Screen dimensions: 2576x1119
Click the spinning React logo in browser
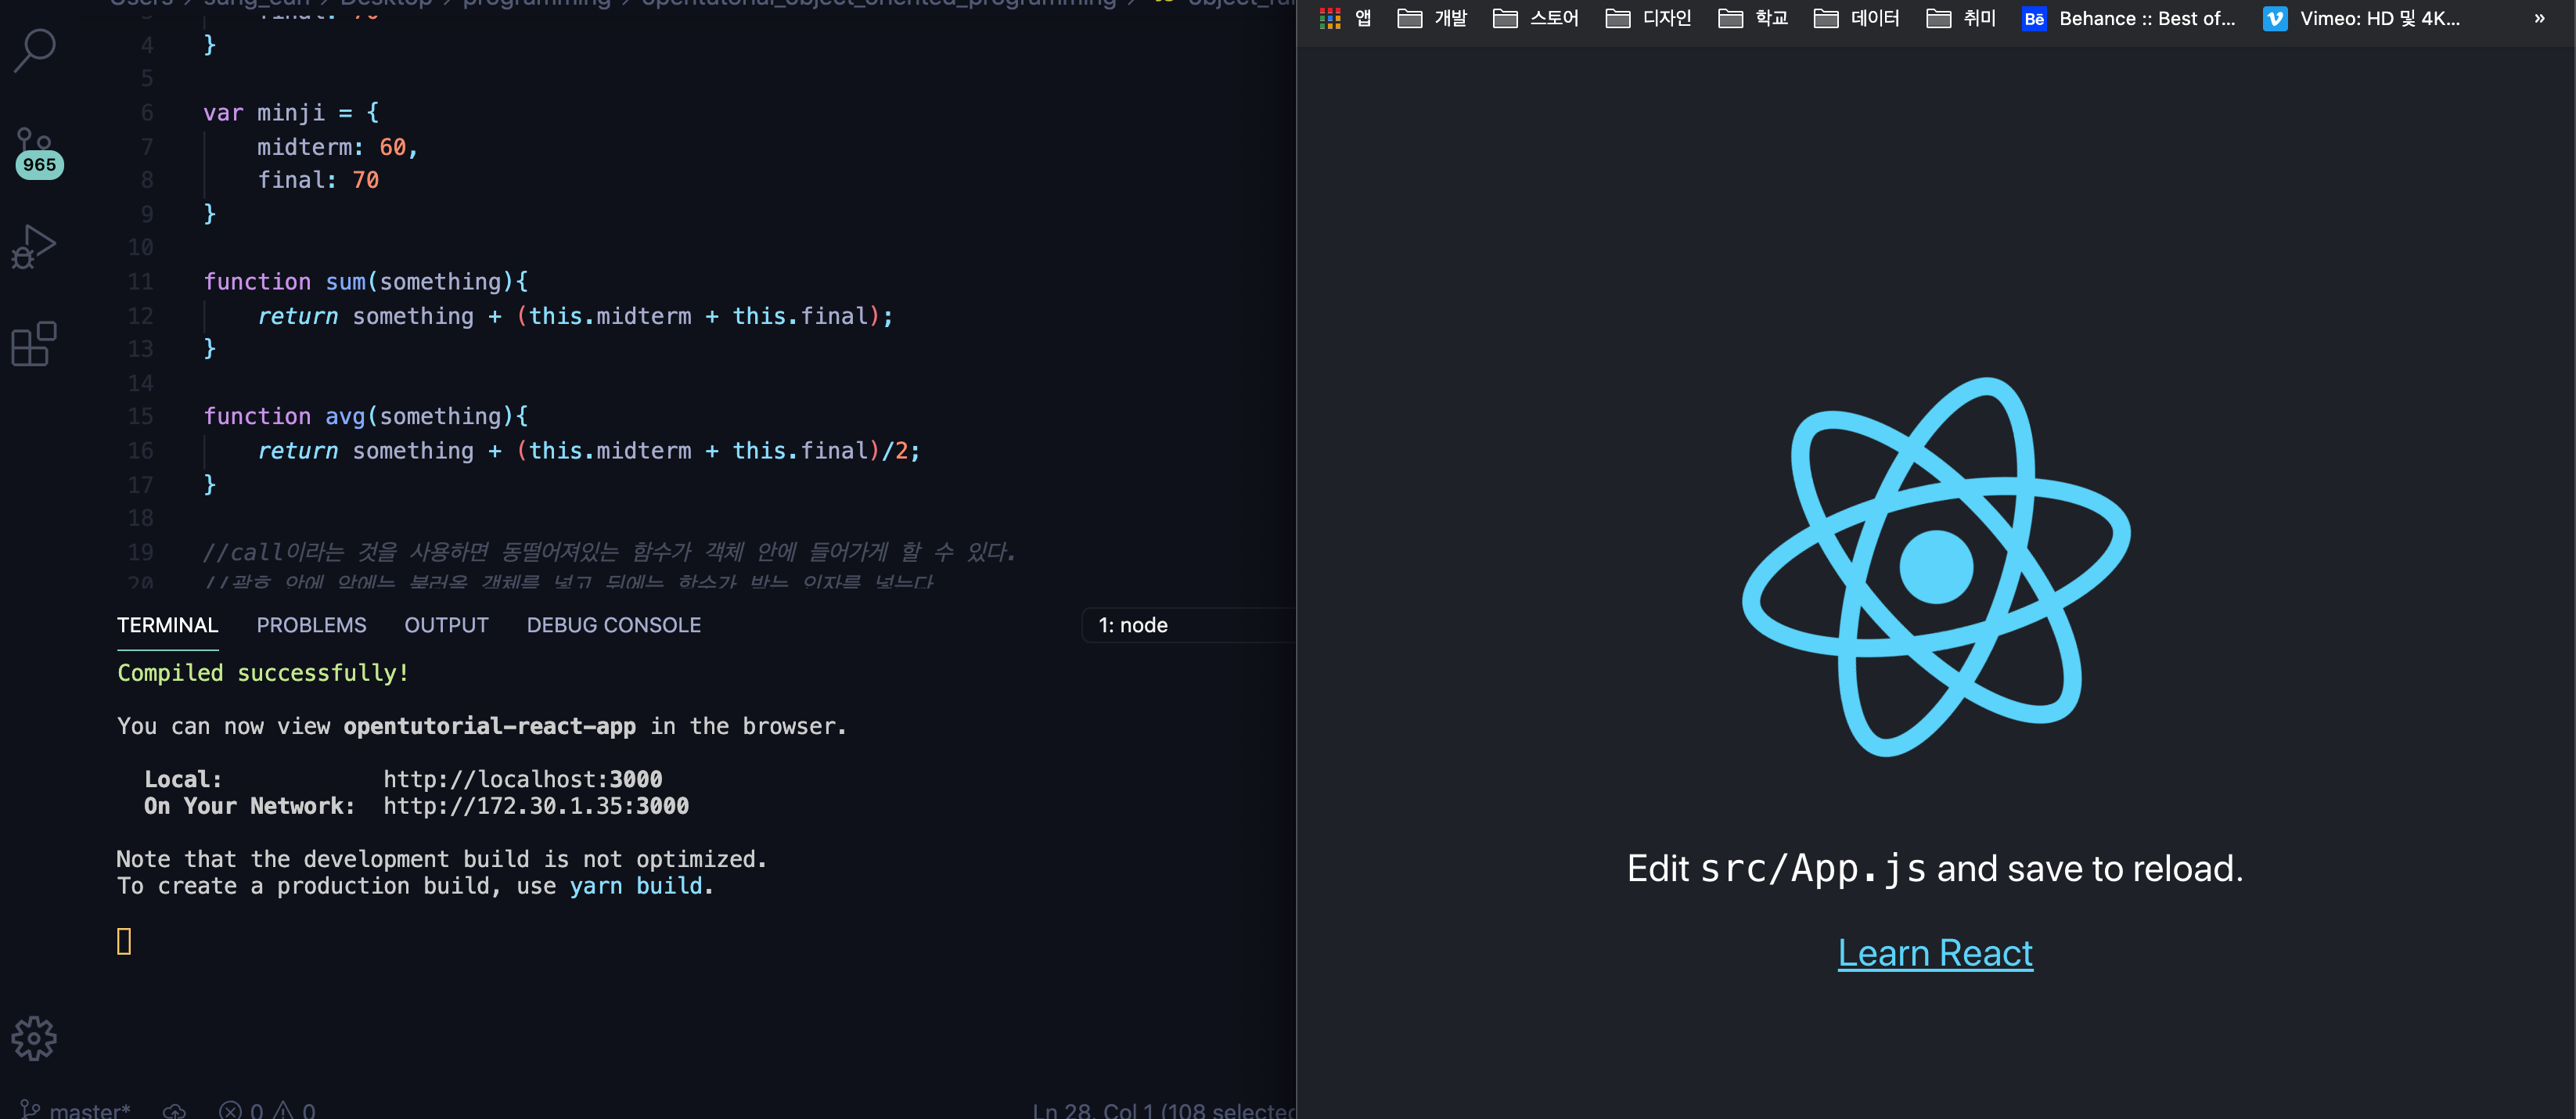pyautogui.click(x=1936, y=566)
